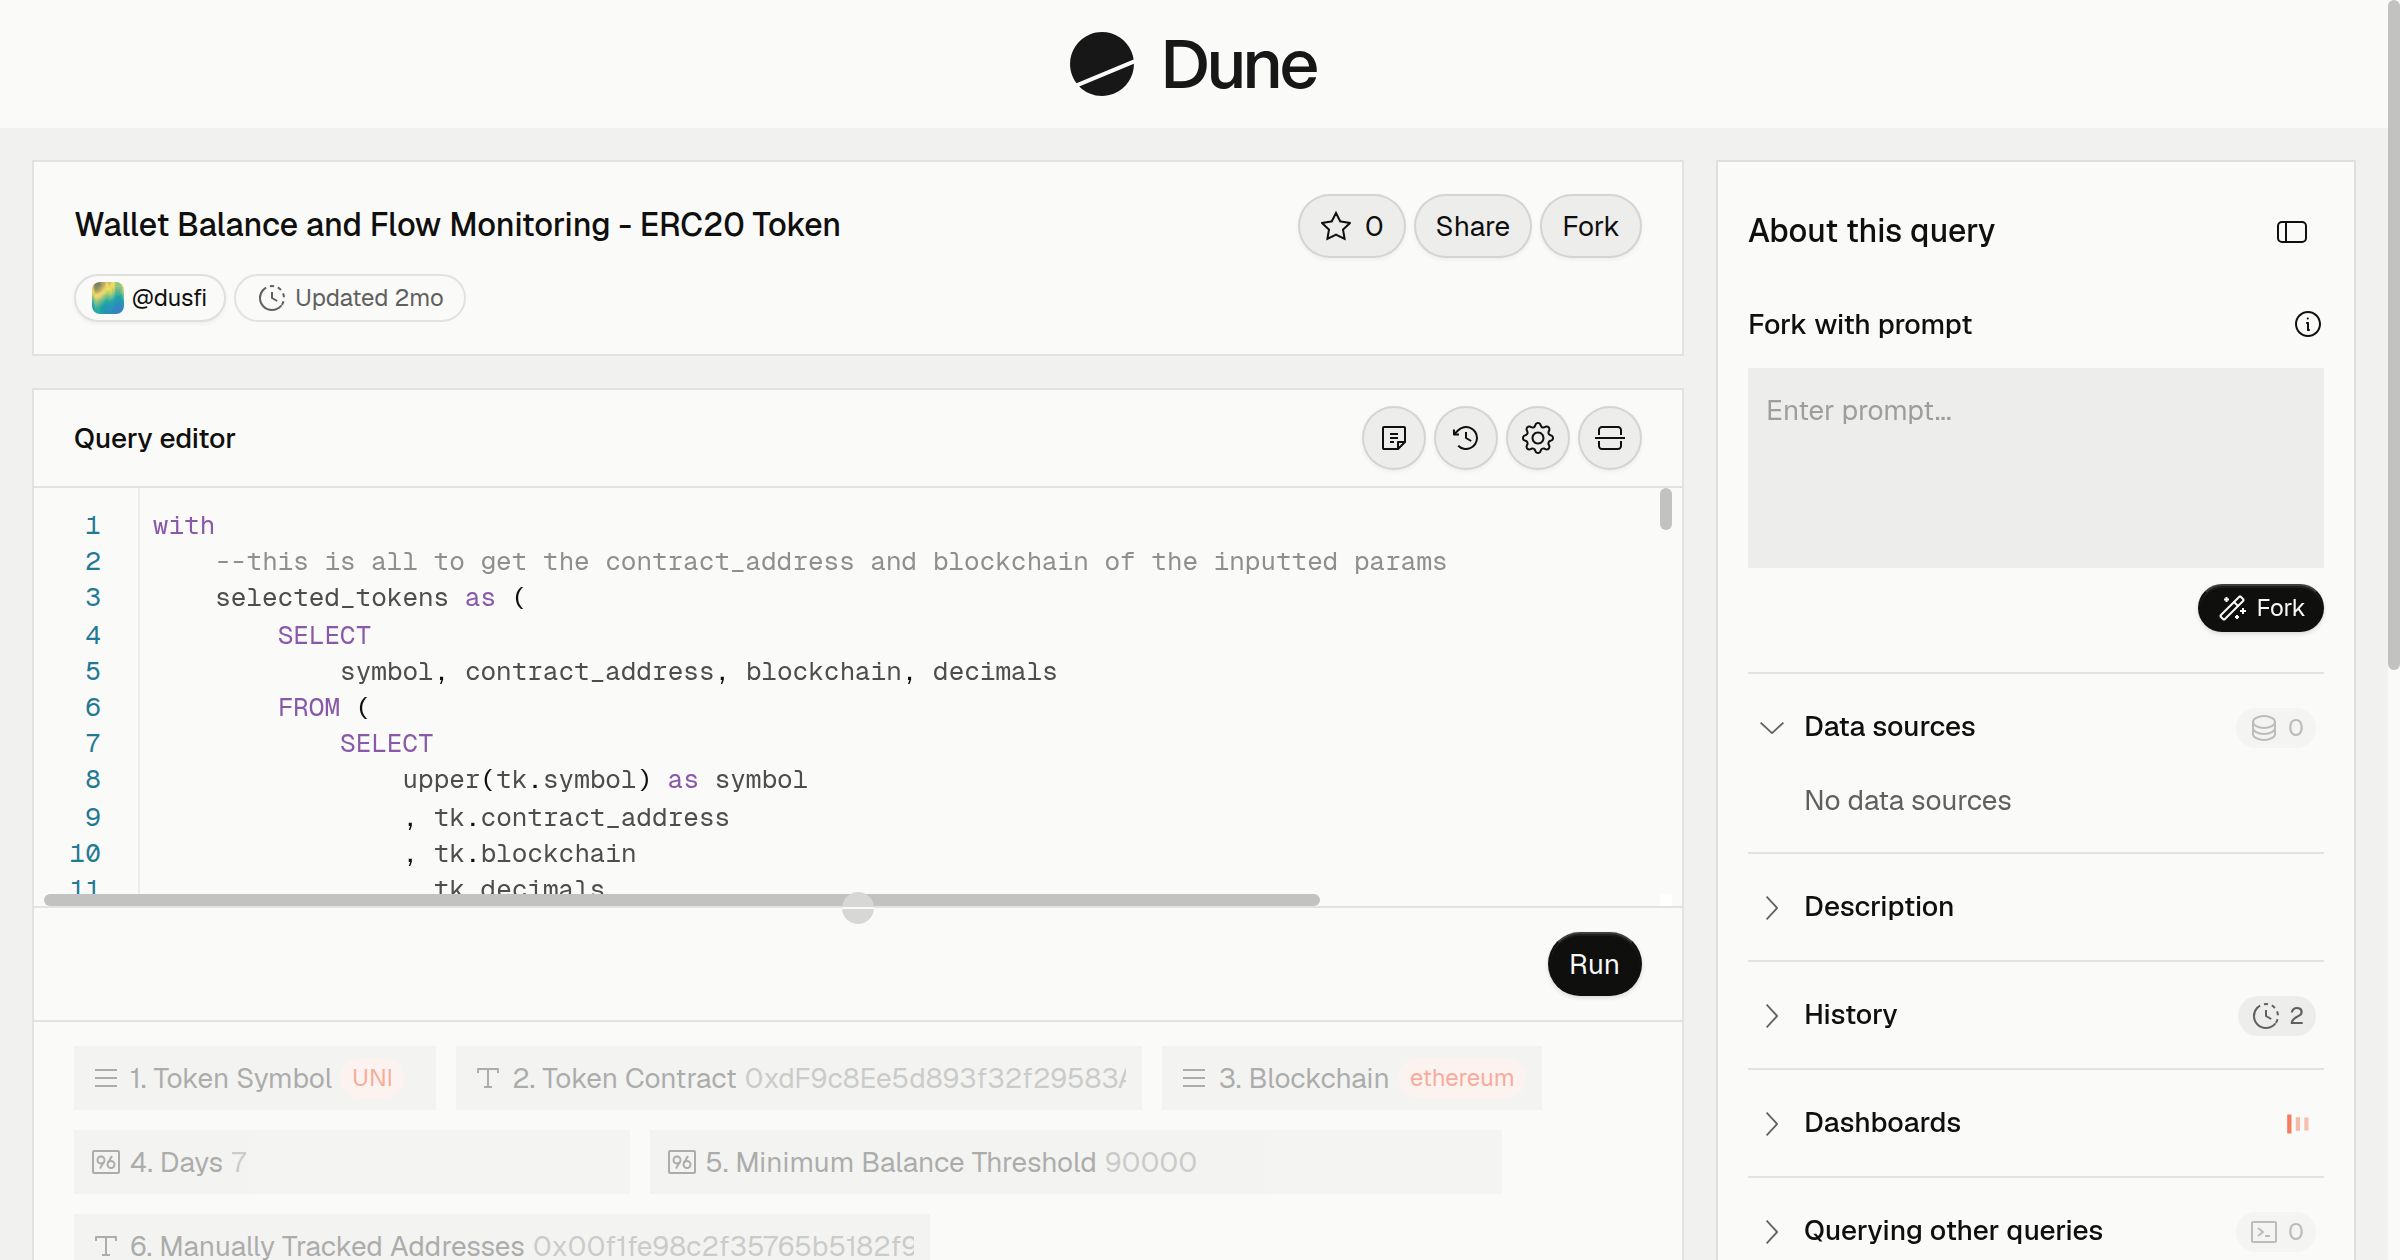Screen dimensions: 2400x1260
Task: Show info about Fork with prompt
Action: point(2308,324)
